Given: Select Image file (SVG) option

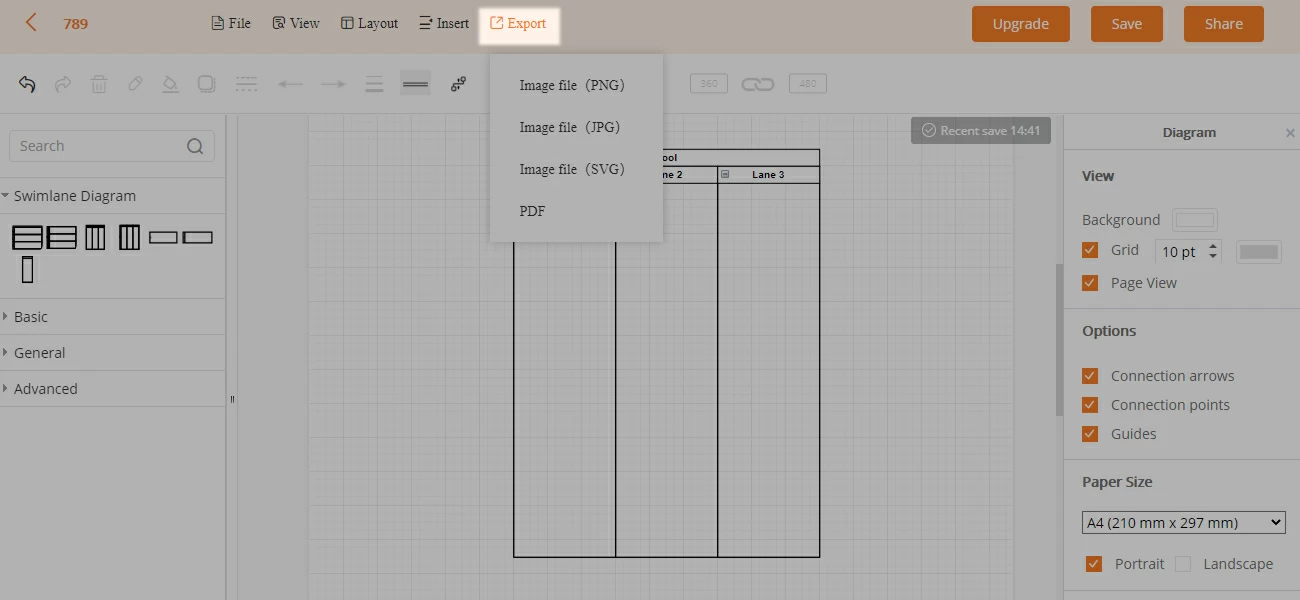Looking at the screenshot, I should pos(572,169).
